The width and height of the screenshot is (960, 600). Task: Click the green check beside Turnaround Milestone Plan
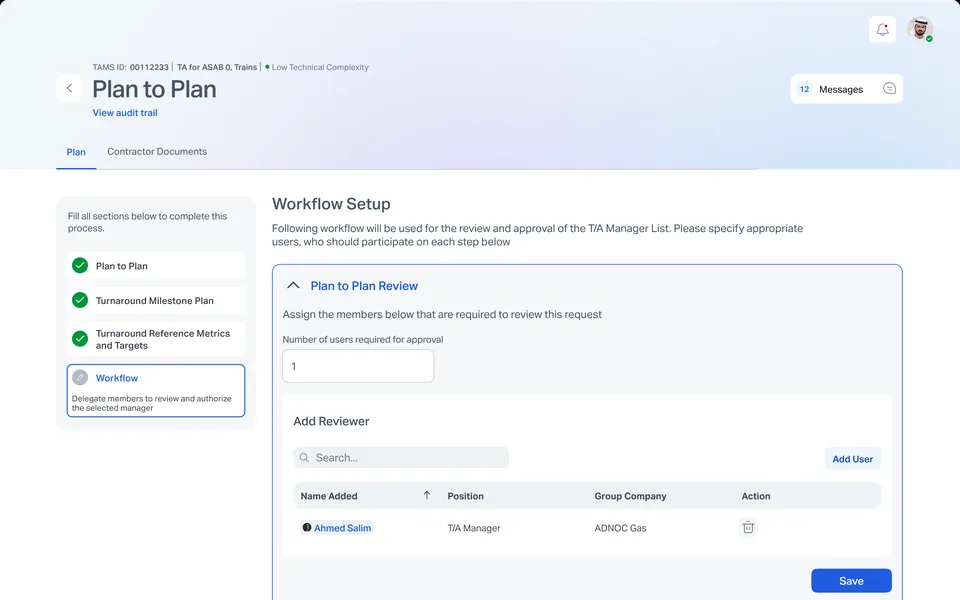coord(80,300)
